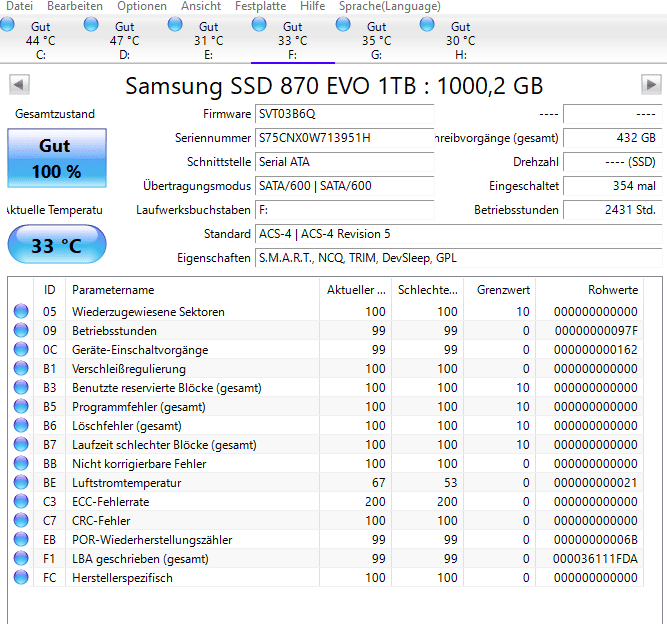Viewport: 667px width, 624px height.
Task: Click the status orb for drive G:
Action: pos(343,24)
